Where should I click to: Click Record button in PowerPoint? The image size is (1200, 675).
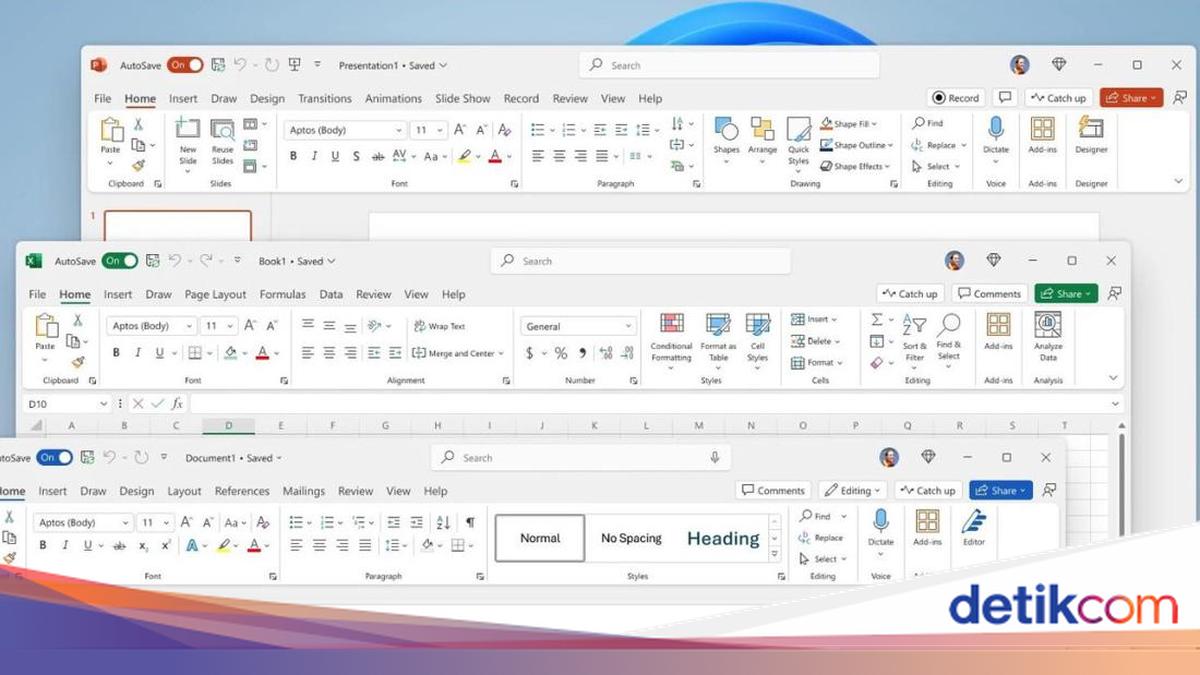(956, 98)
